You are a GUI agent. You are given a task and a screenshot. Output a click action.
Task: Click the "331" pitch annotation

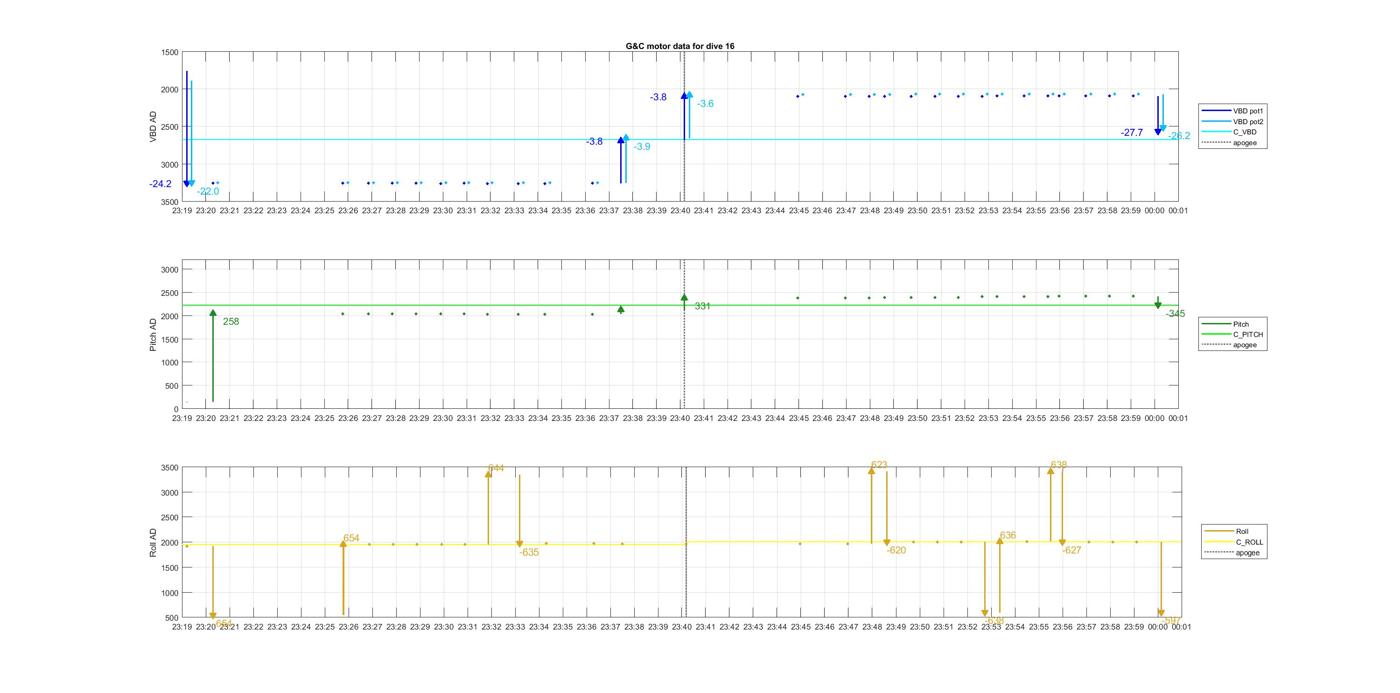pos(703,306)
